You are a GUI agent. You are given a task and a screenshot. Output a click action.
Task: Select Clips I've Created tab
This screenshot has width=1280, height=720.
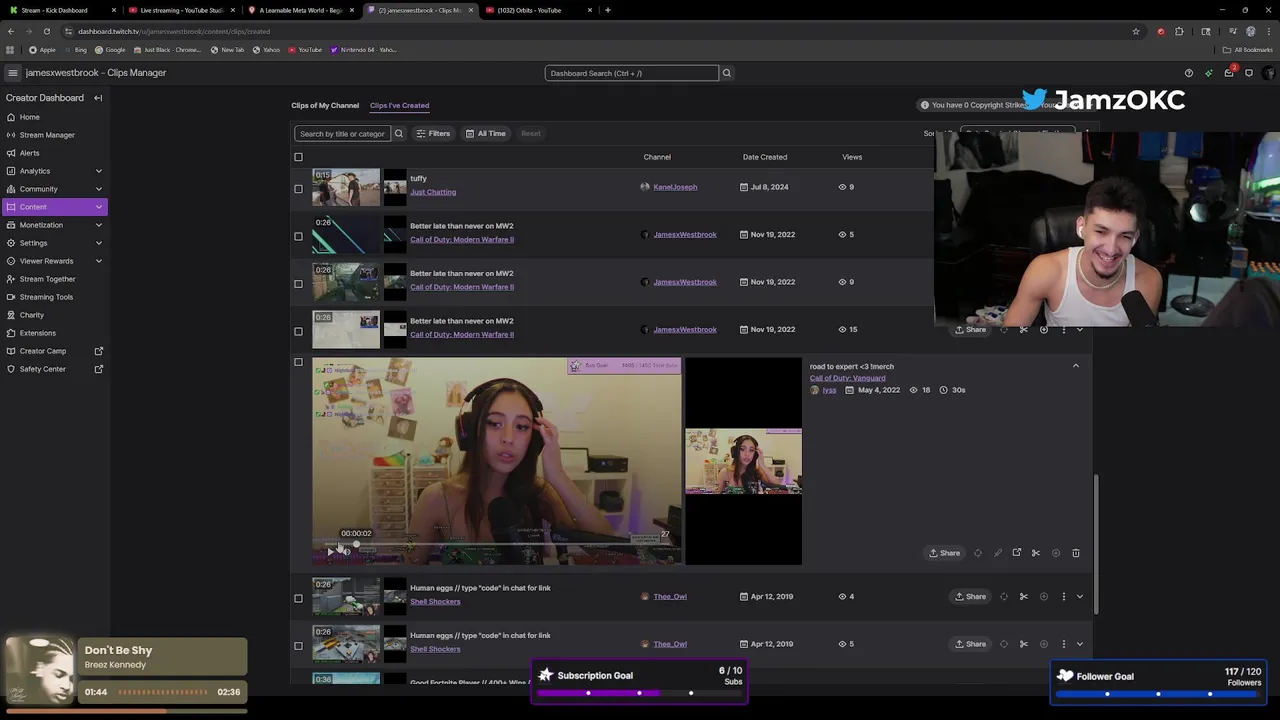[x=399, y=105]
